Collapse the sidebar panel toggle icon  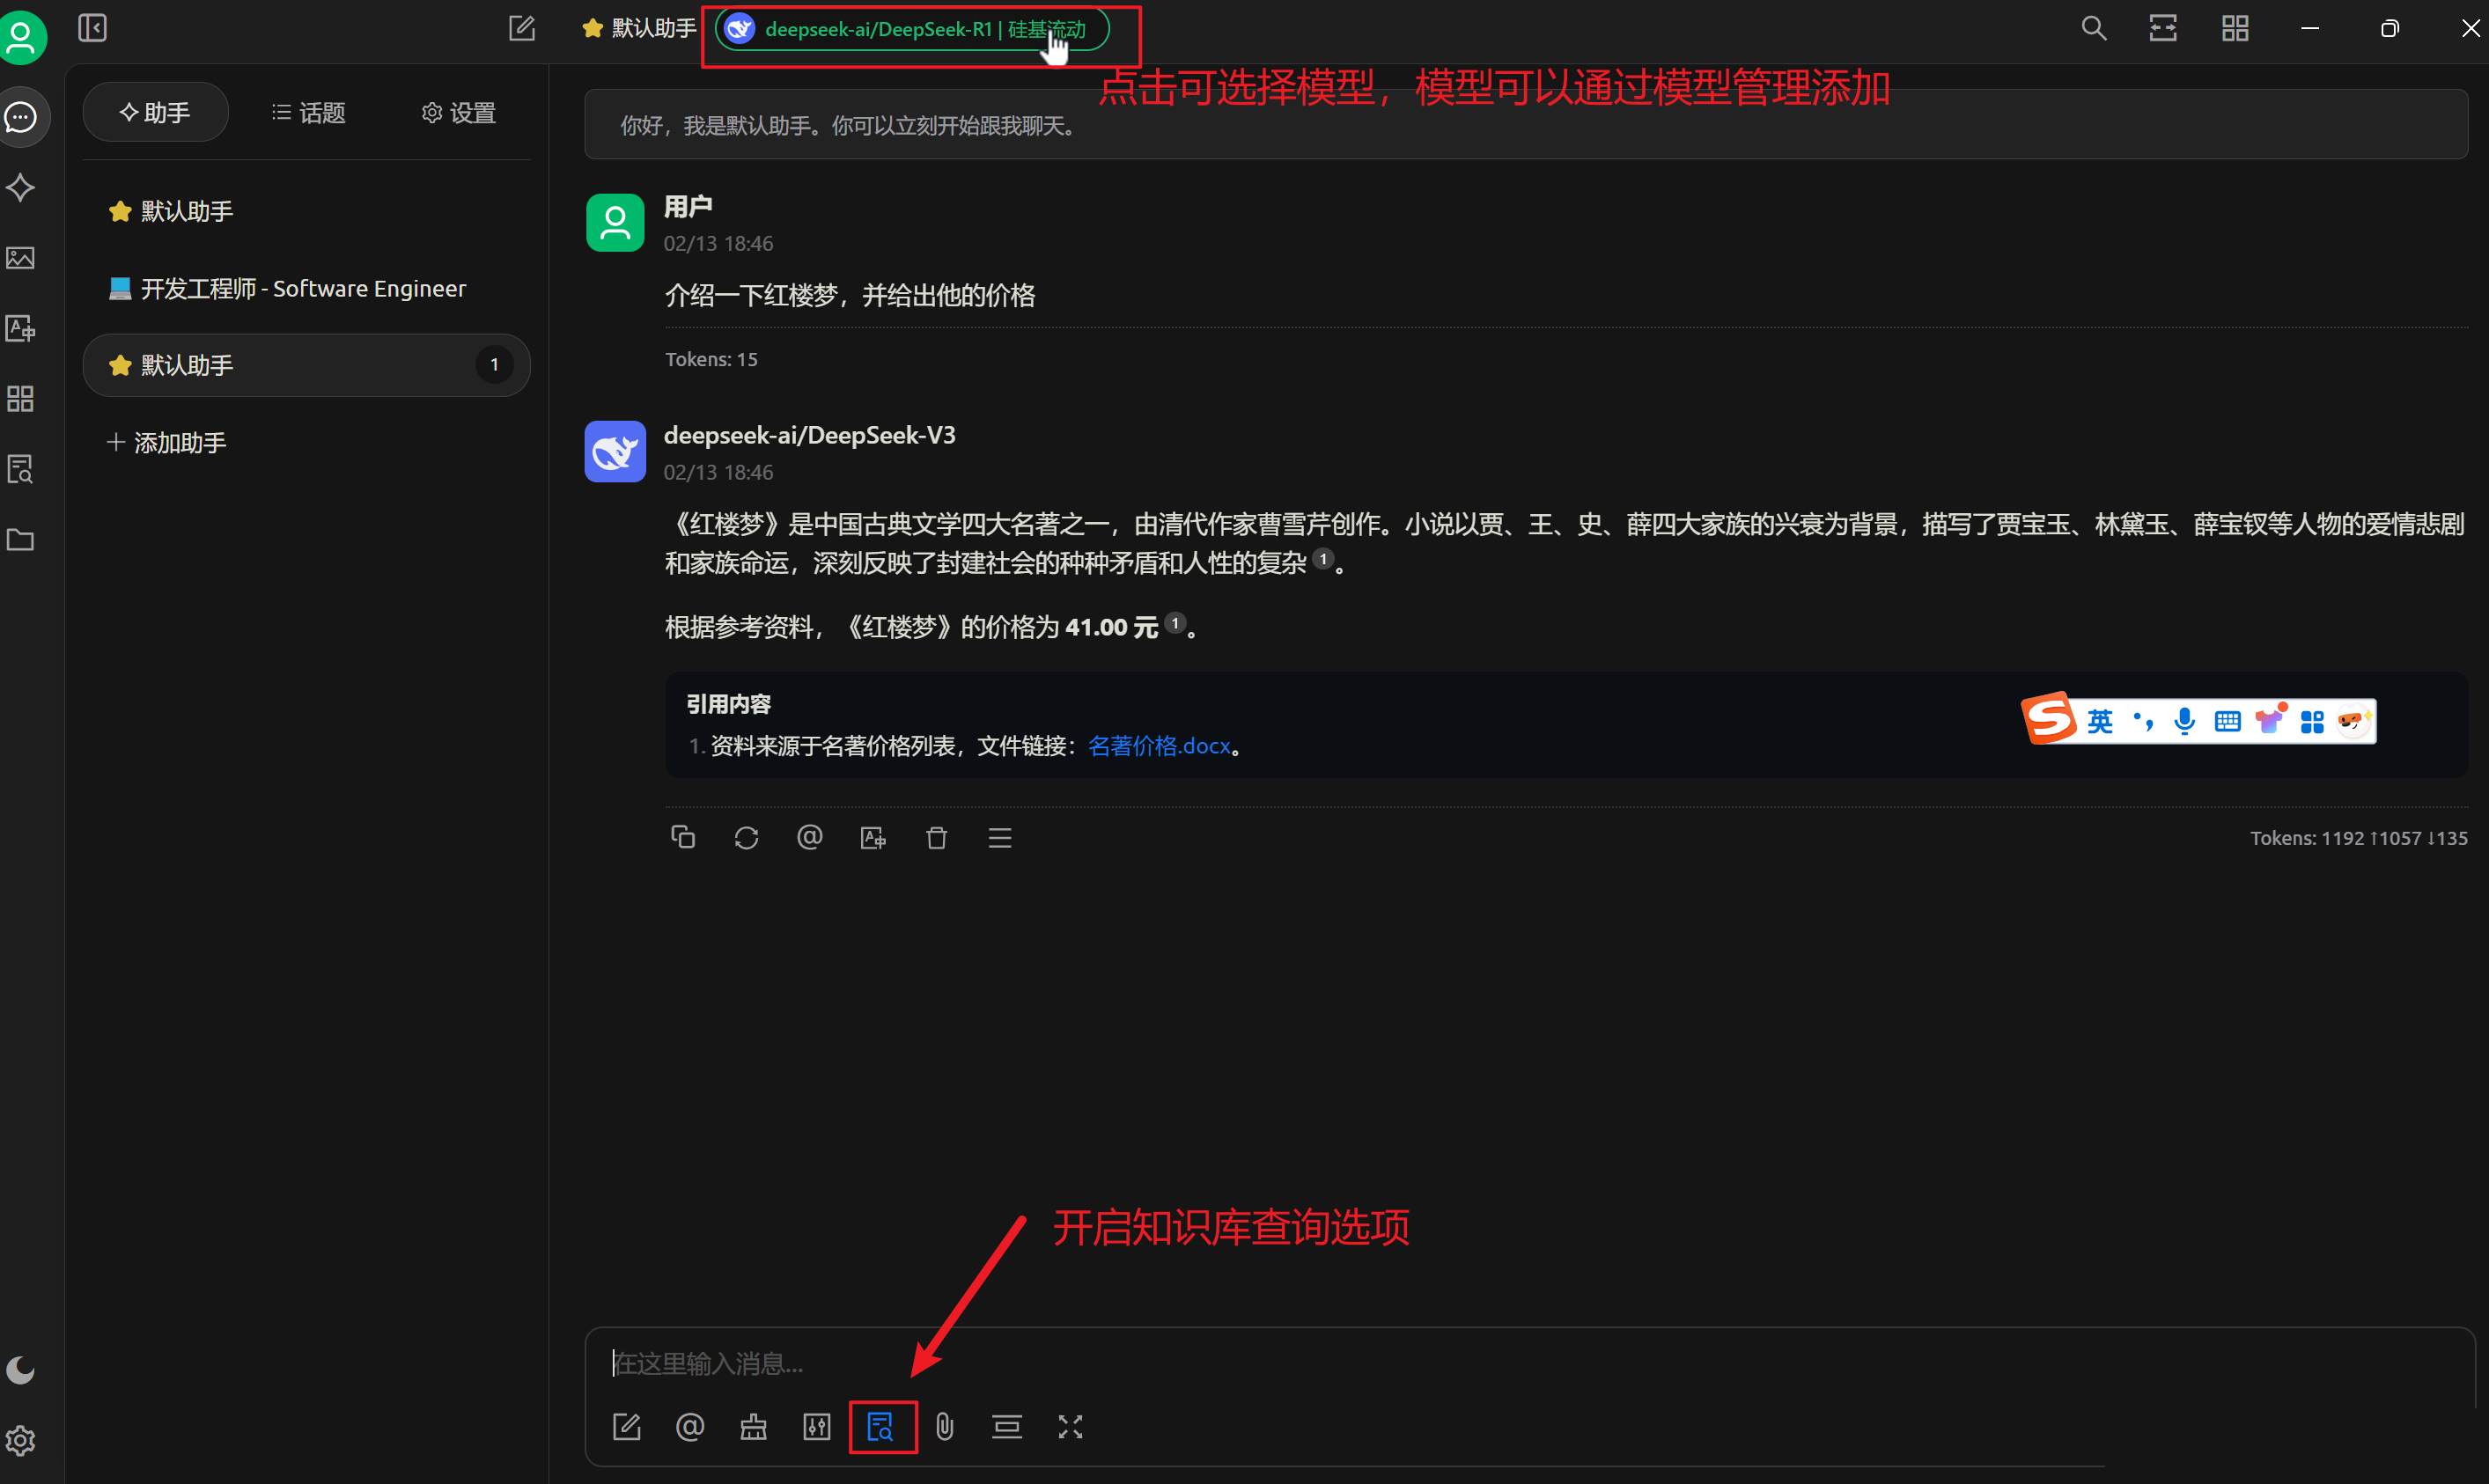[92, 28]
